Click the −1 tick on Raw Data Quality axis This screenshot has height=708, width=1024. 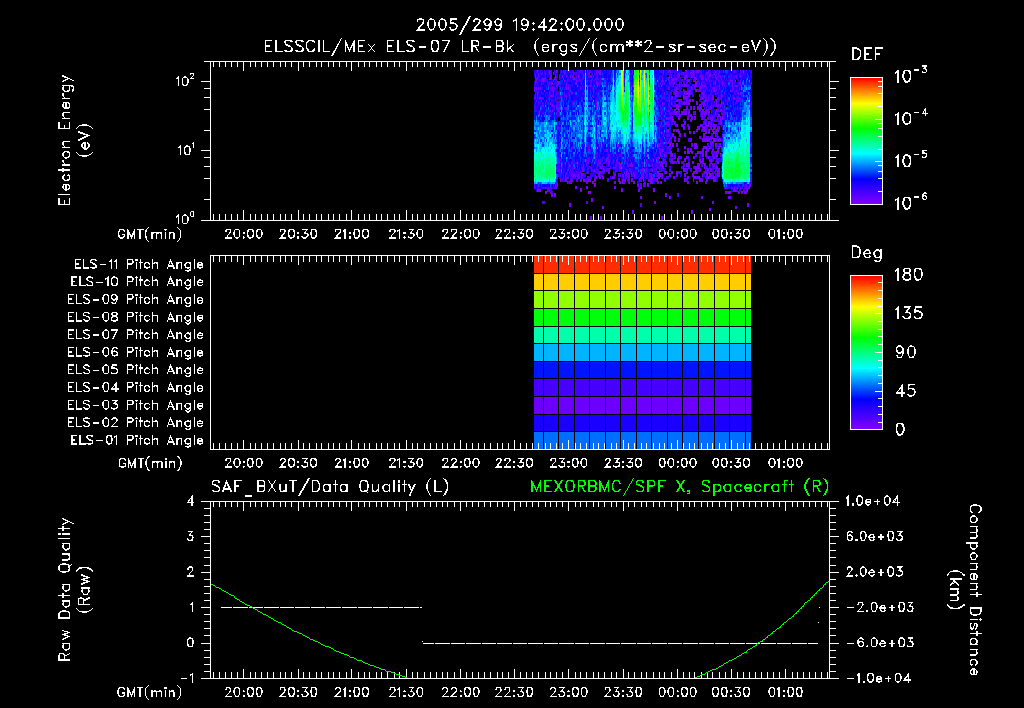click(x=187, y=678)
